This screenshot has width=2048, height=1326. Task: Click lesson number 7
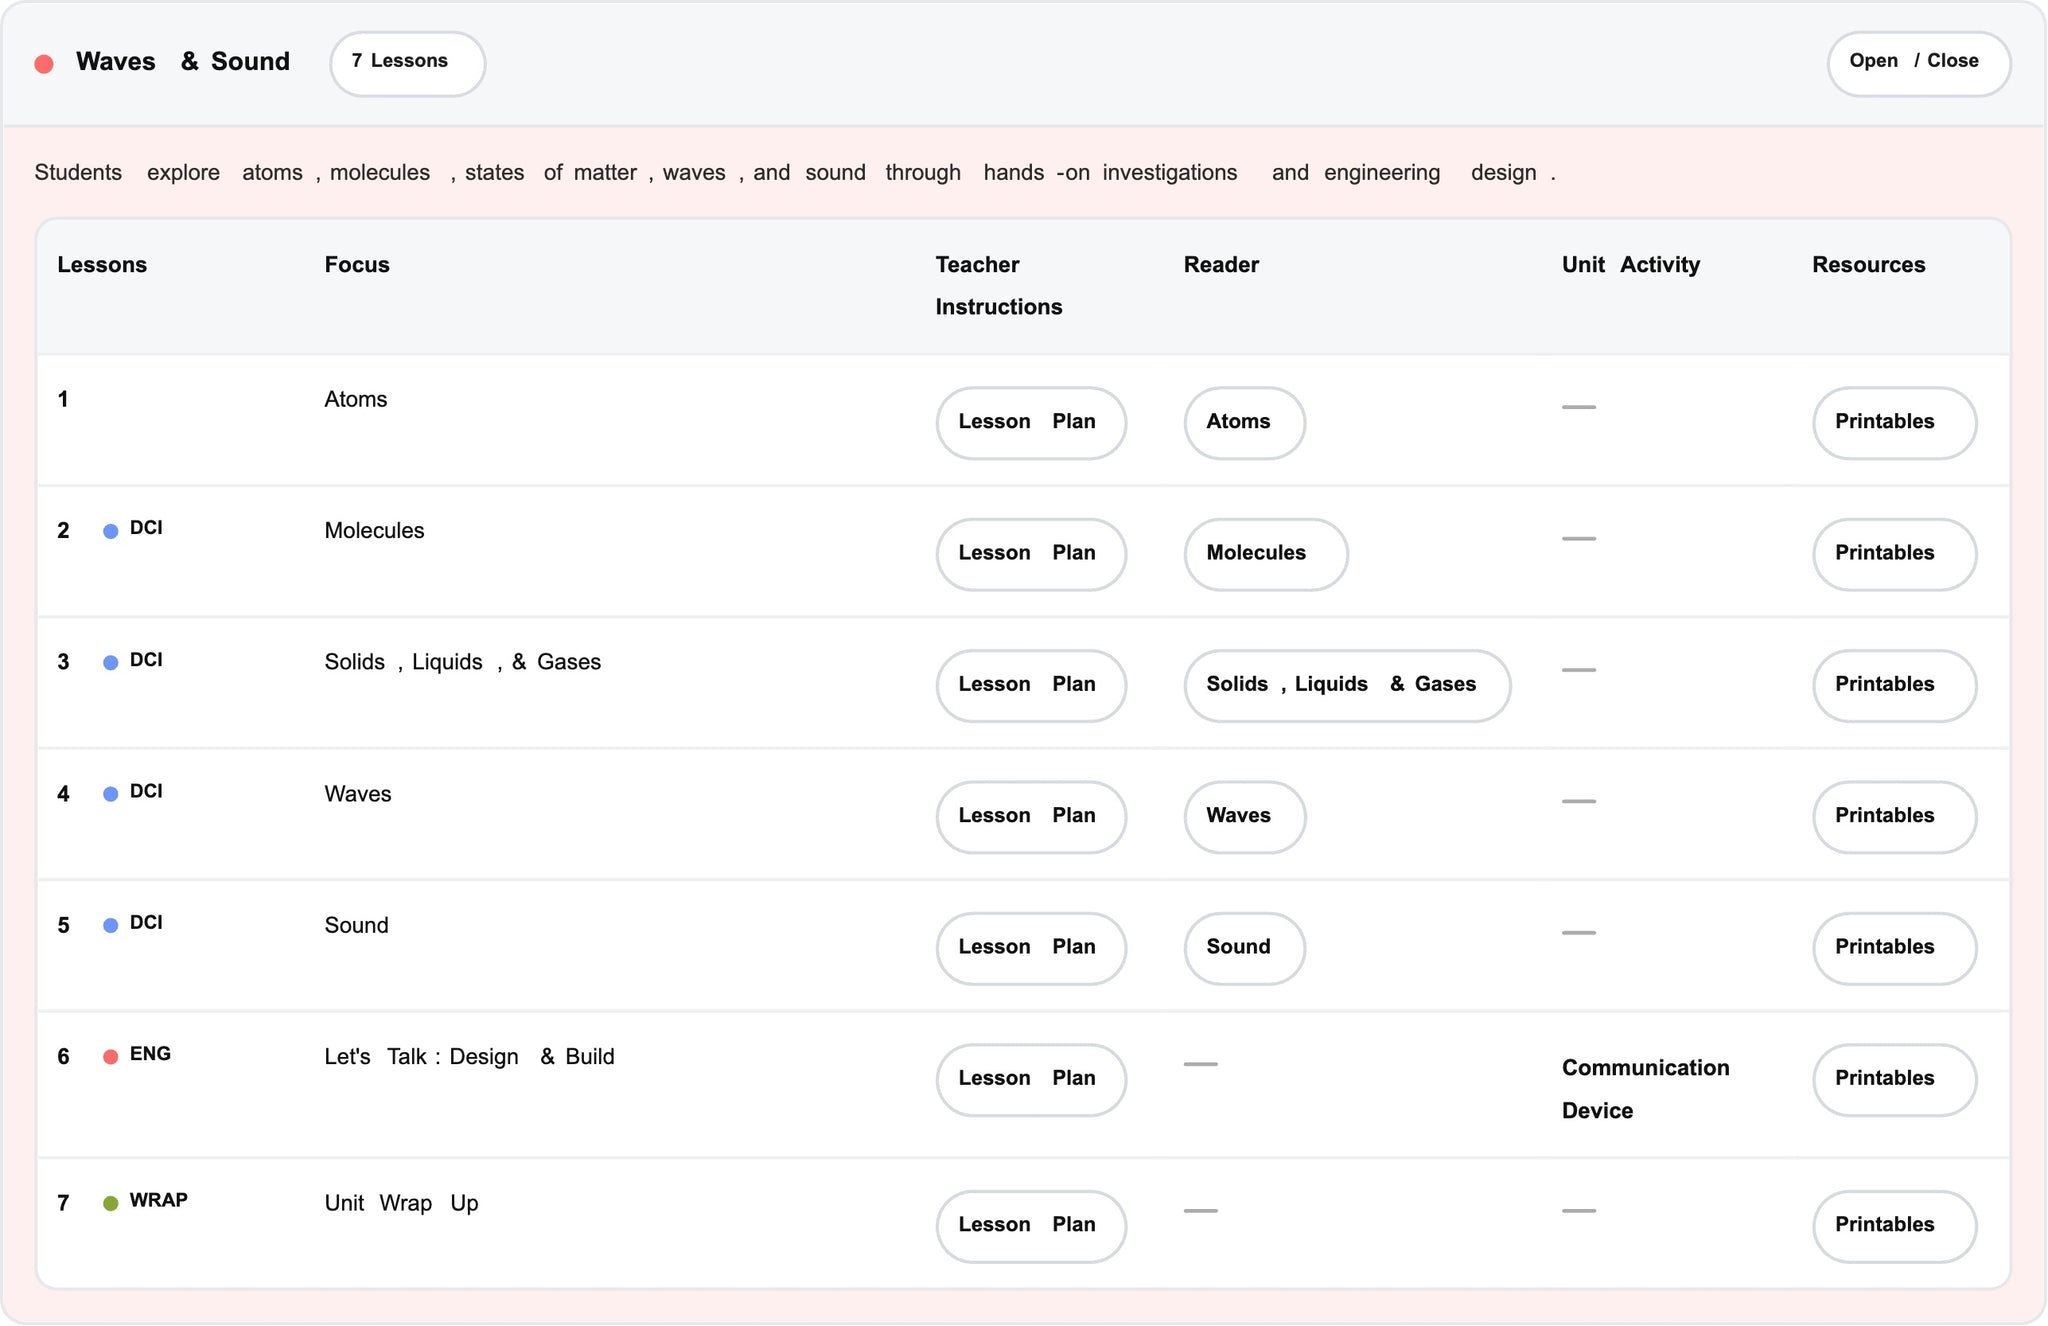(x=63, y=1203)
